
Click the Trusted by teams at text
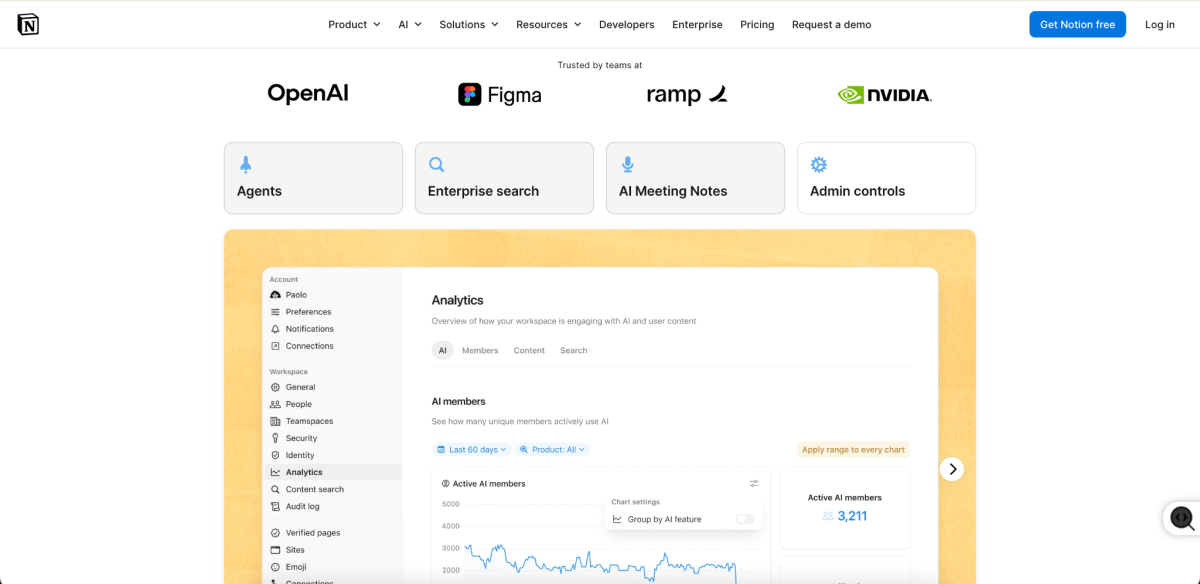coord(600,65)
